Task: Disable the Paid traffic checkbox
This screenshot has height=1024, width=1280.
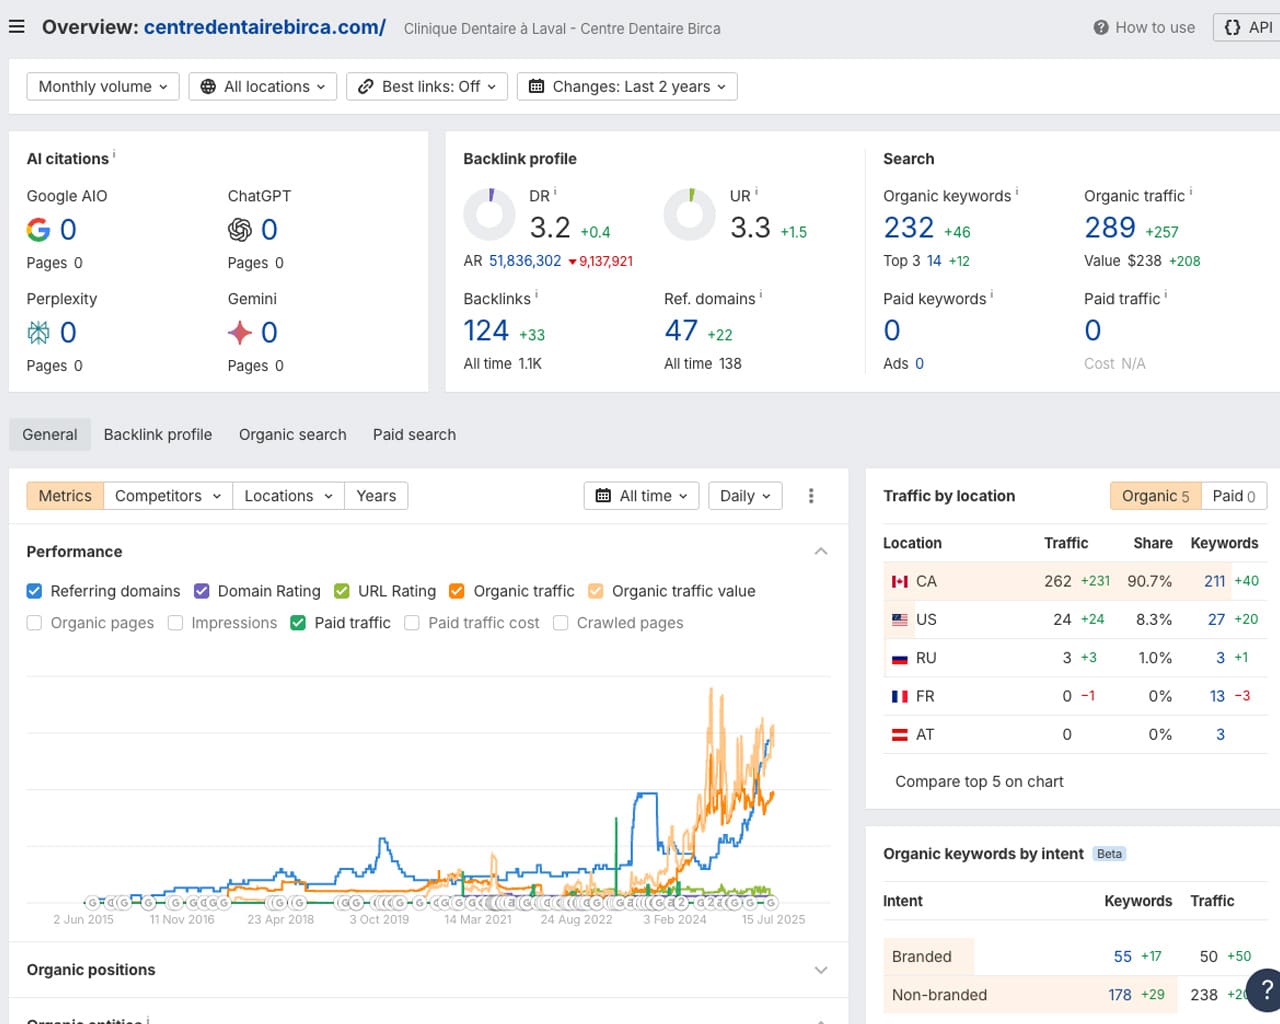Action: pyautogui.click(x=298, y=623)
